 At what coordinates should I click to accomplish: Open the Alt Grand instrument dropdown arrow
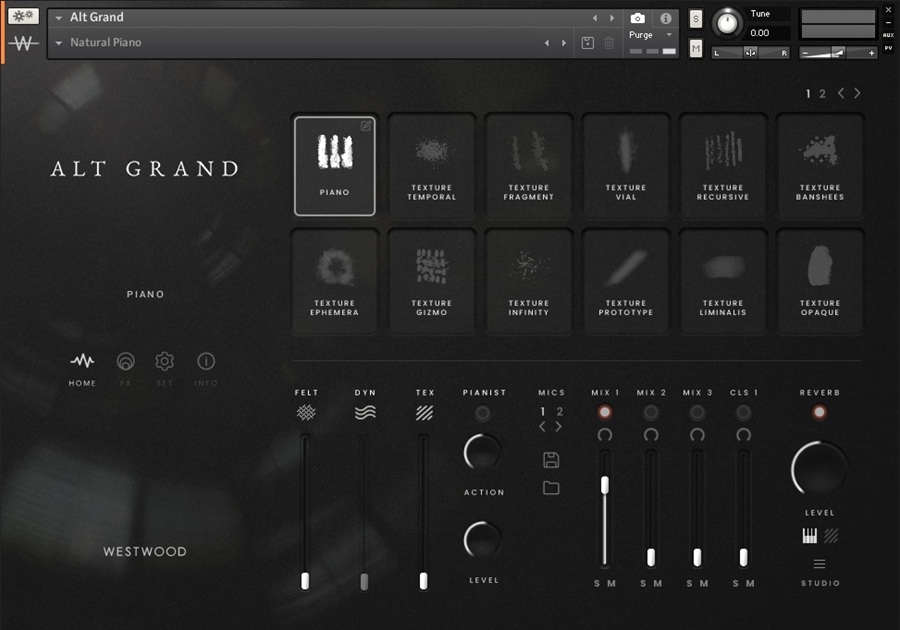coord(59,18)
